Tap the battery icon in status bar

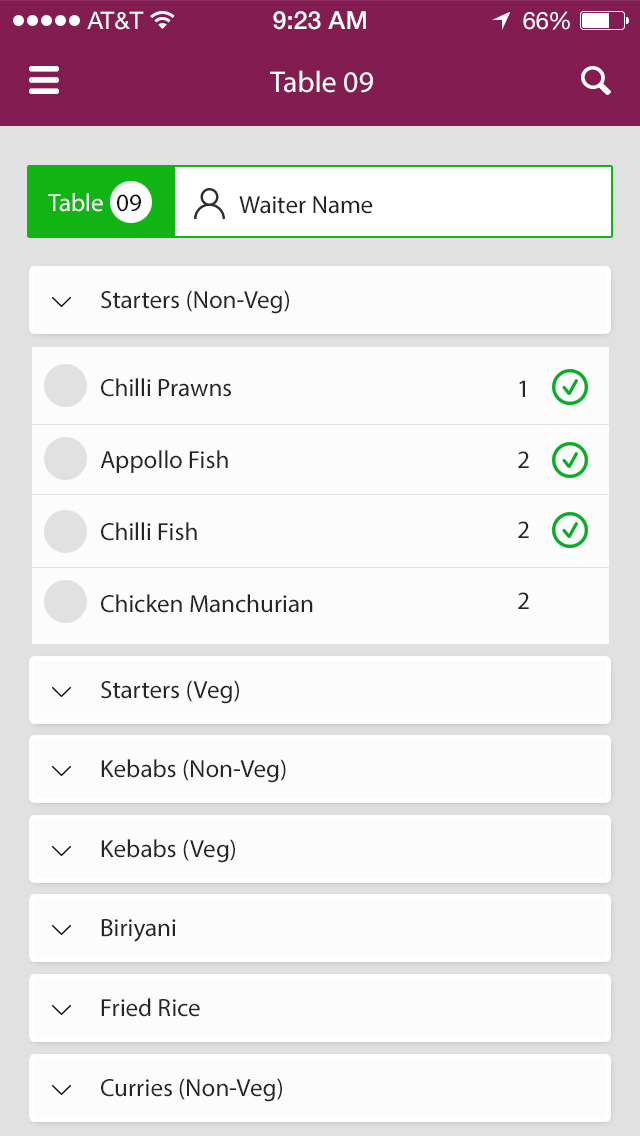click(603, 21)
